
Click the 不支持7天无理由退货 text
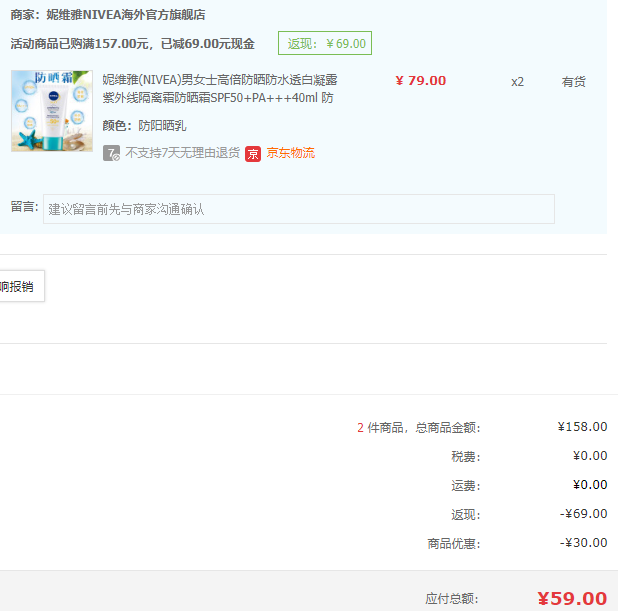tap(182, 153)
